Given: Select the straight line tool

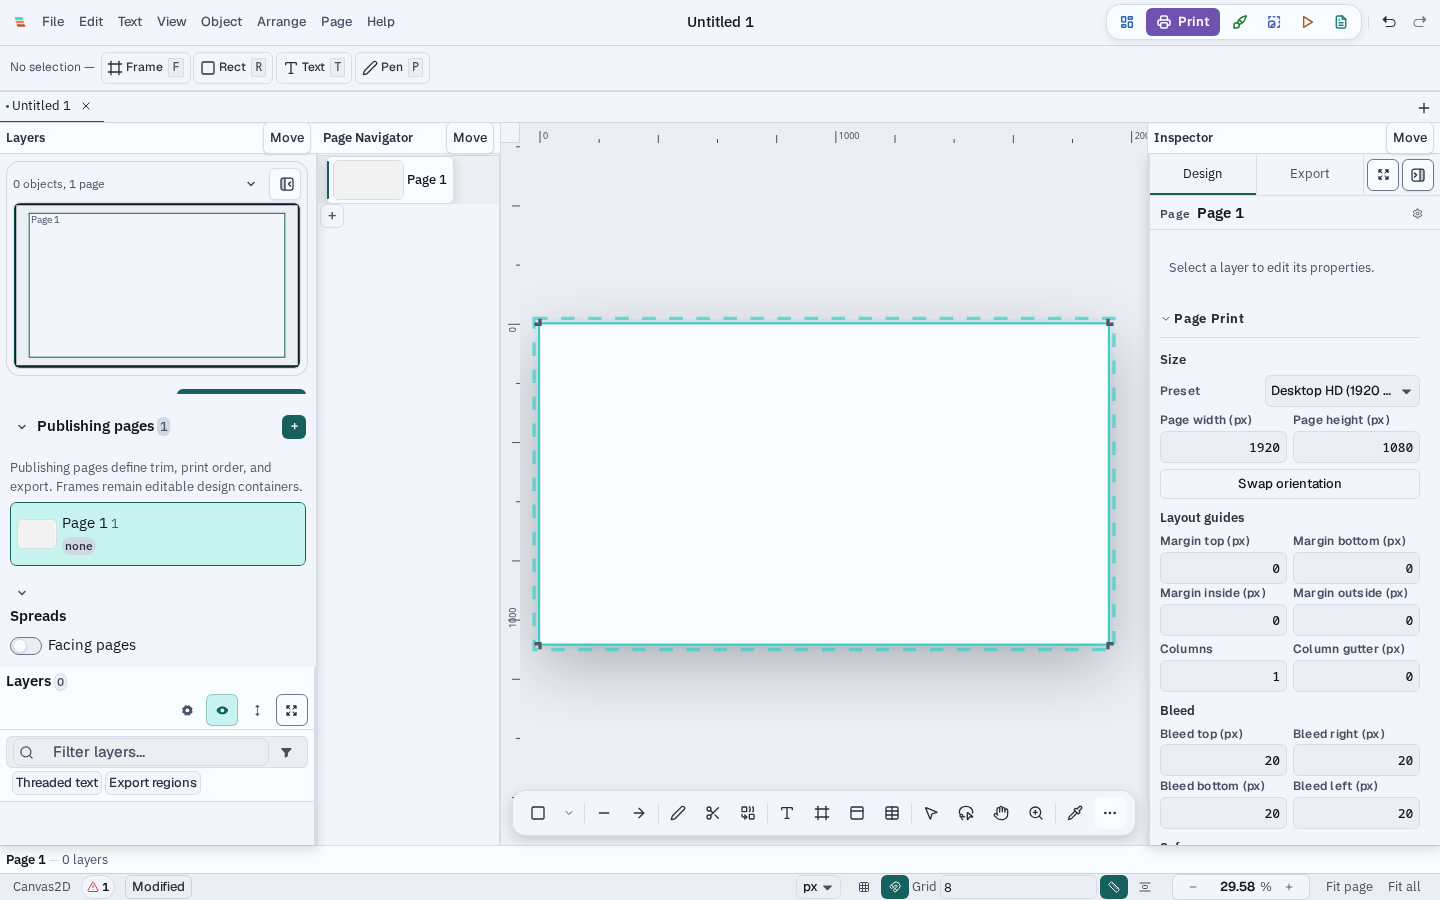Looking at the screenshot, I should [x=604, y=813].
